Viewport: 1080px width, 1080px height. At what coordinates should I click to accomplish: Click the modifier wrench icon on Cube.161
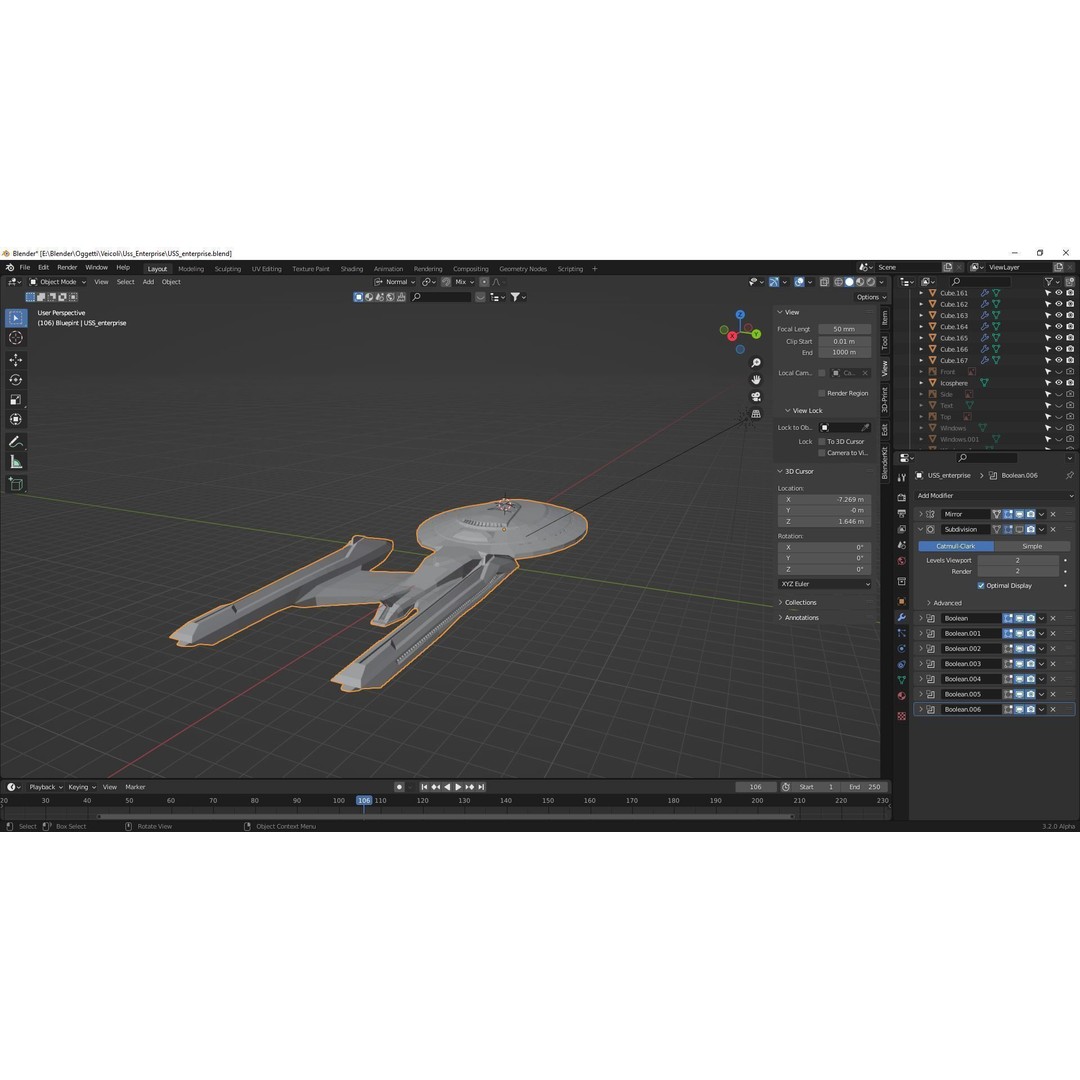click(x=984, y=293)
